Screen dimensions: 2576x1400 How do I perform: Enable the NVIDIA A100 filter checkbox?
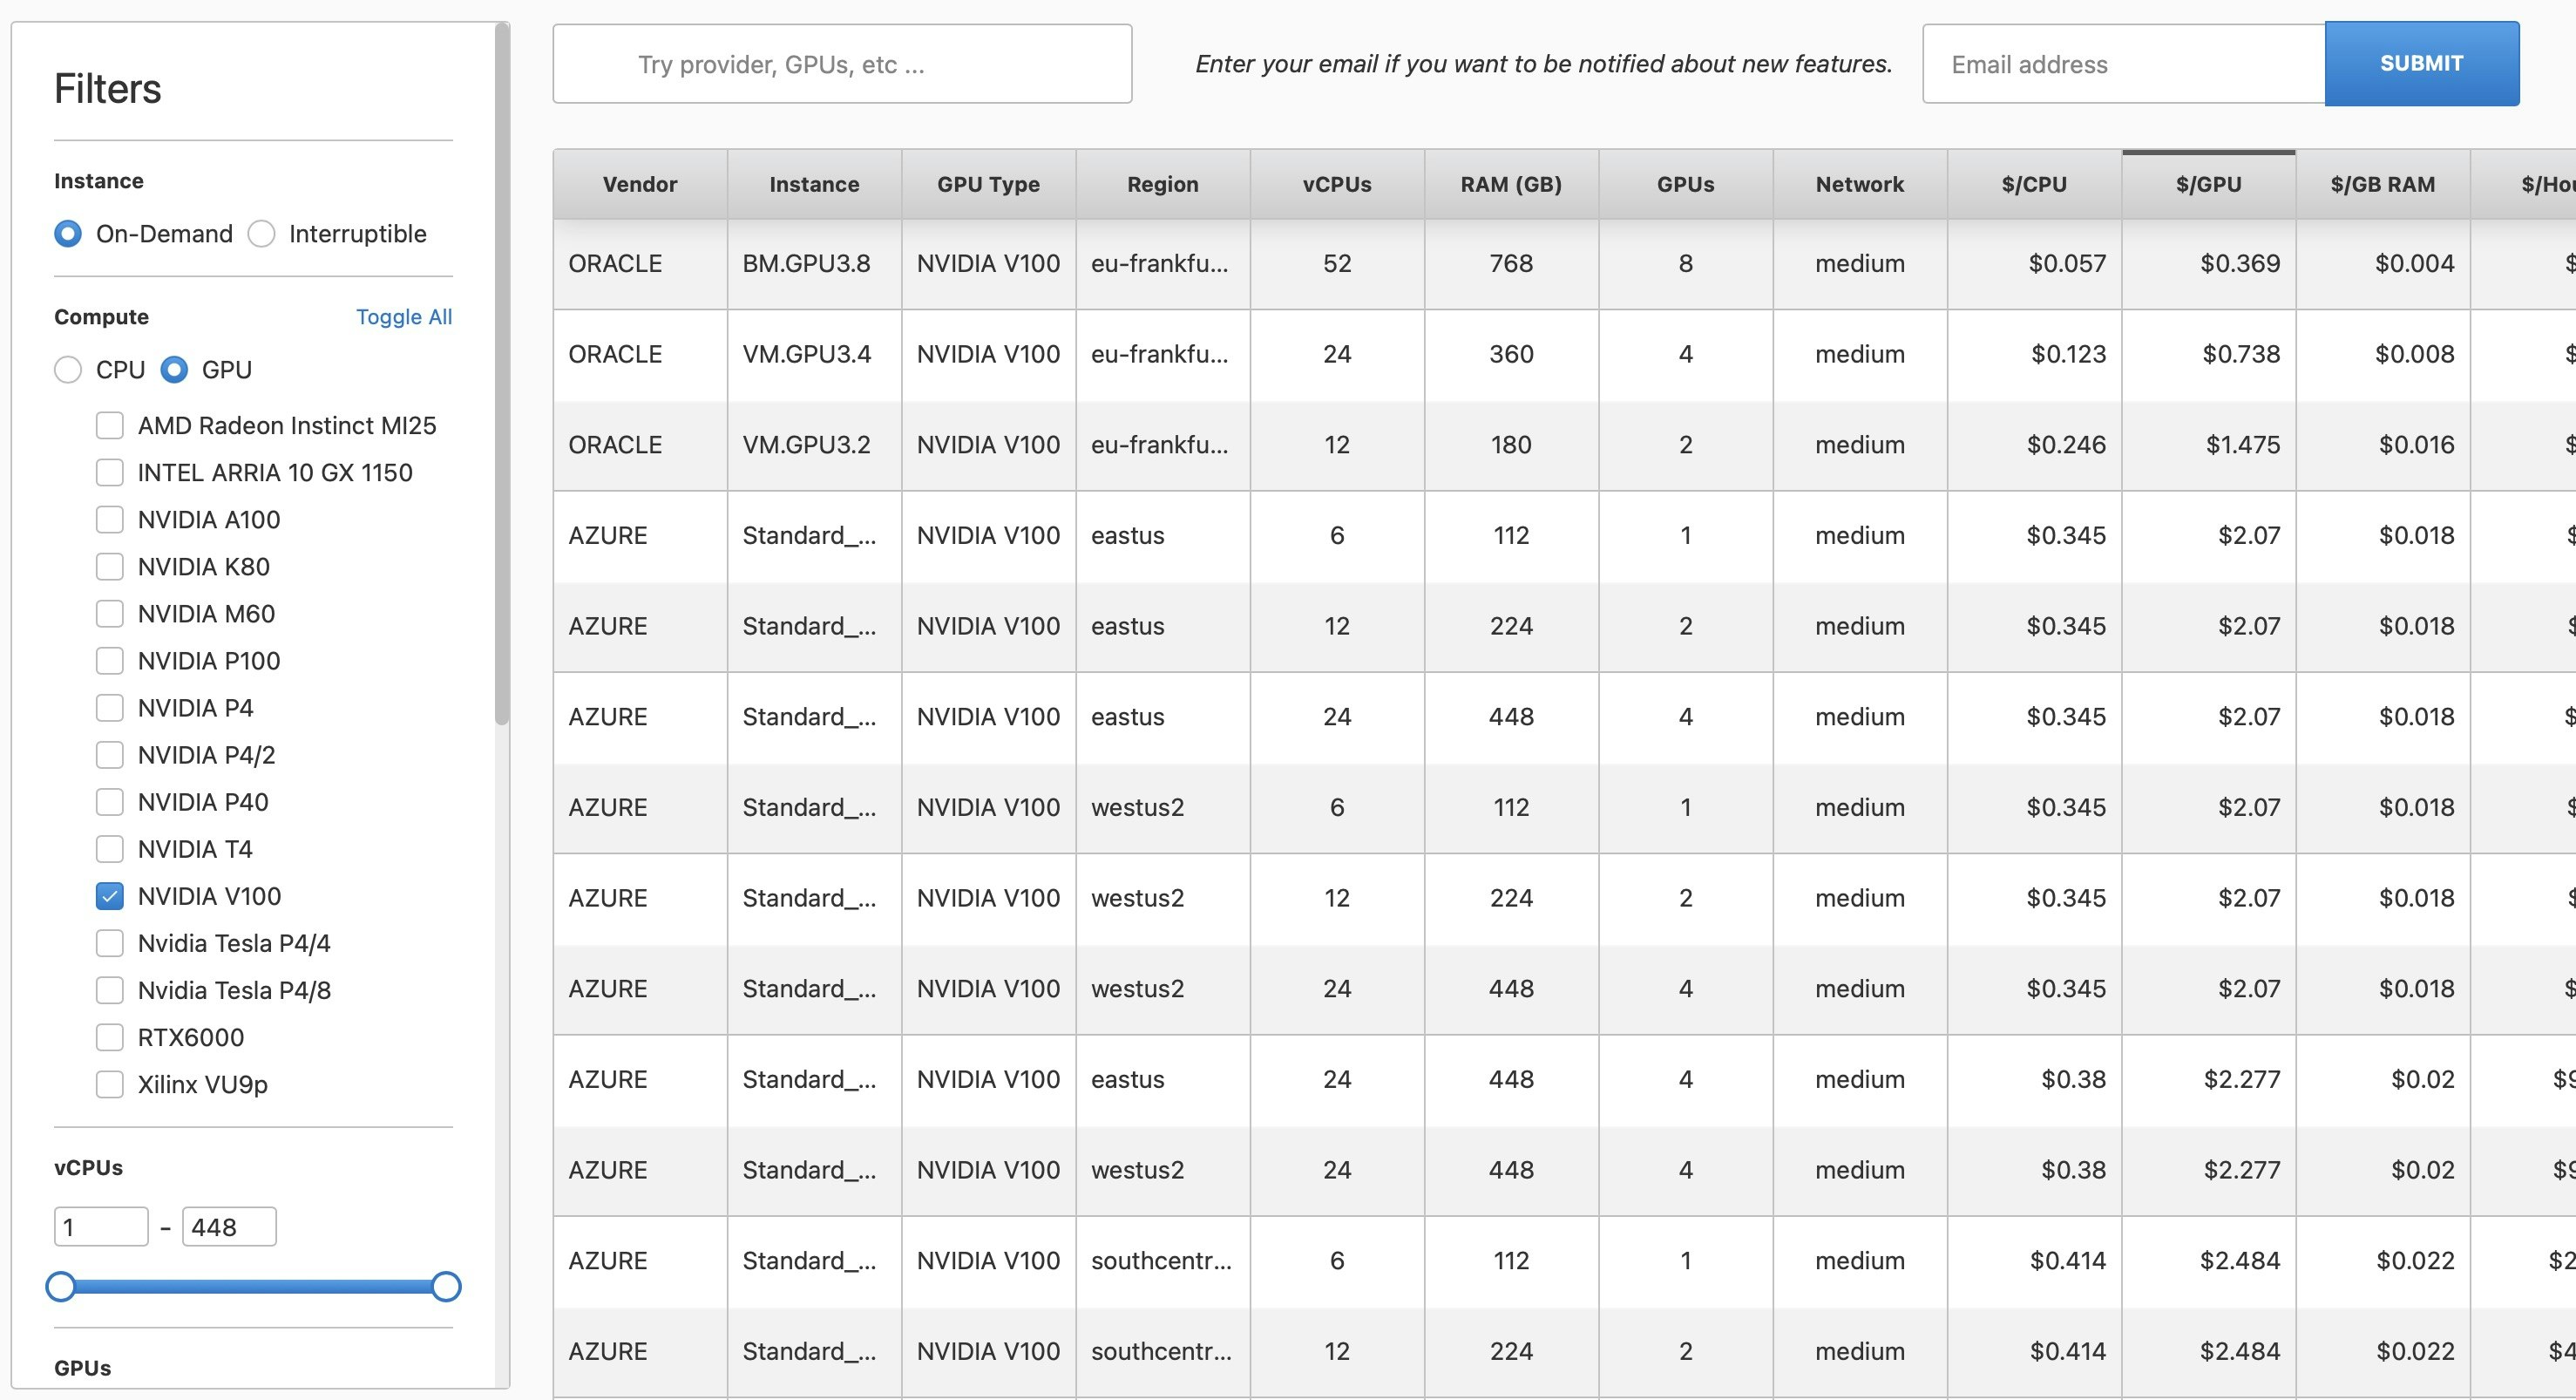pos(110,520)
